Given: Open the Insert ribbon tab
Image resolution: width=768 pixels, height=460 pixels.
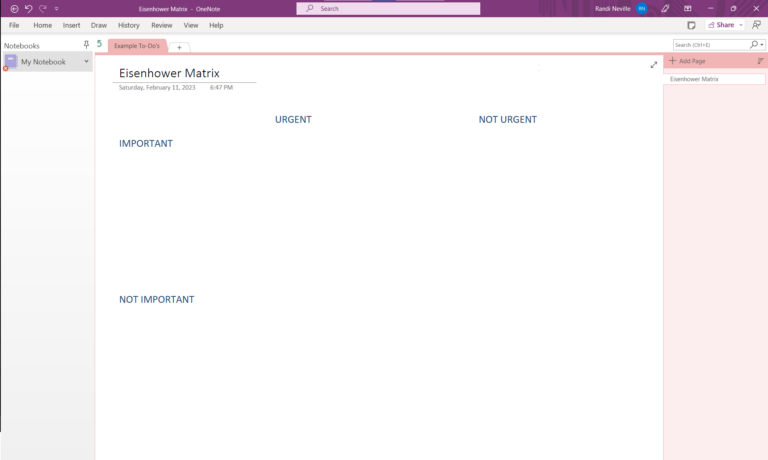Looking at the screenshot, I should click(x=71, y=25).
